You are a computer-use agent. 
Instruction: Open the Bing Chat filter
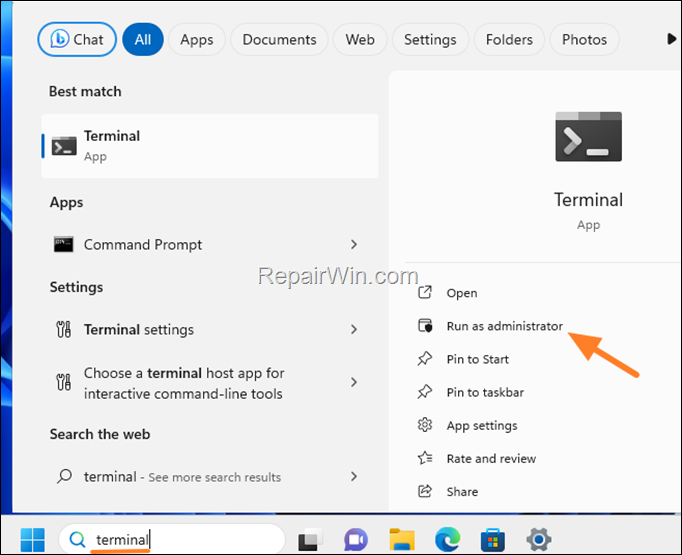[x=77, y=40]
